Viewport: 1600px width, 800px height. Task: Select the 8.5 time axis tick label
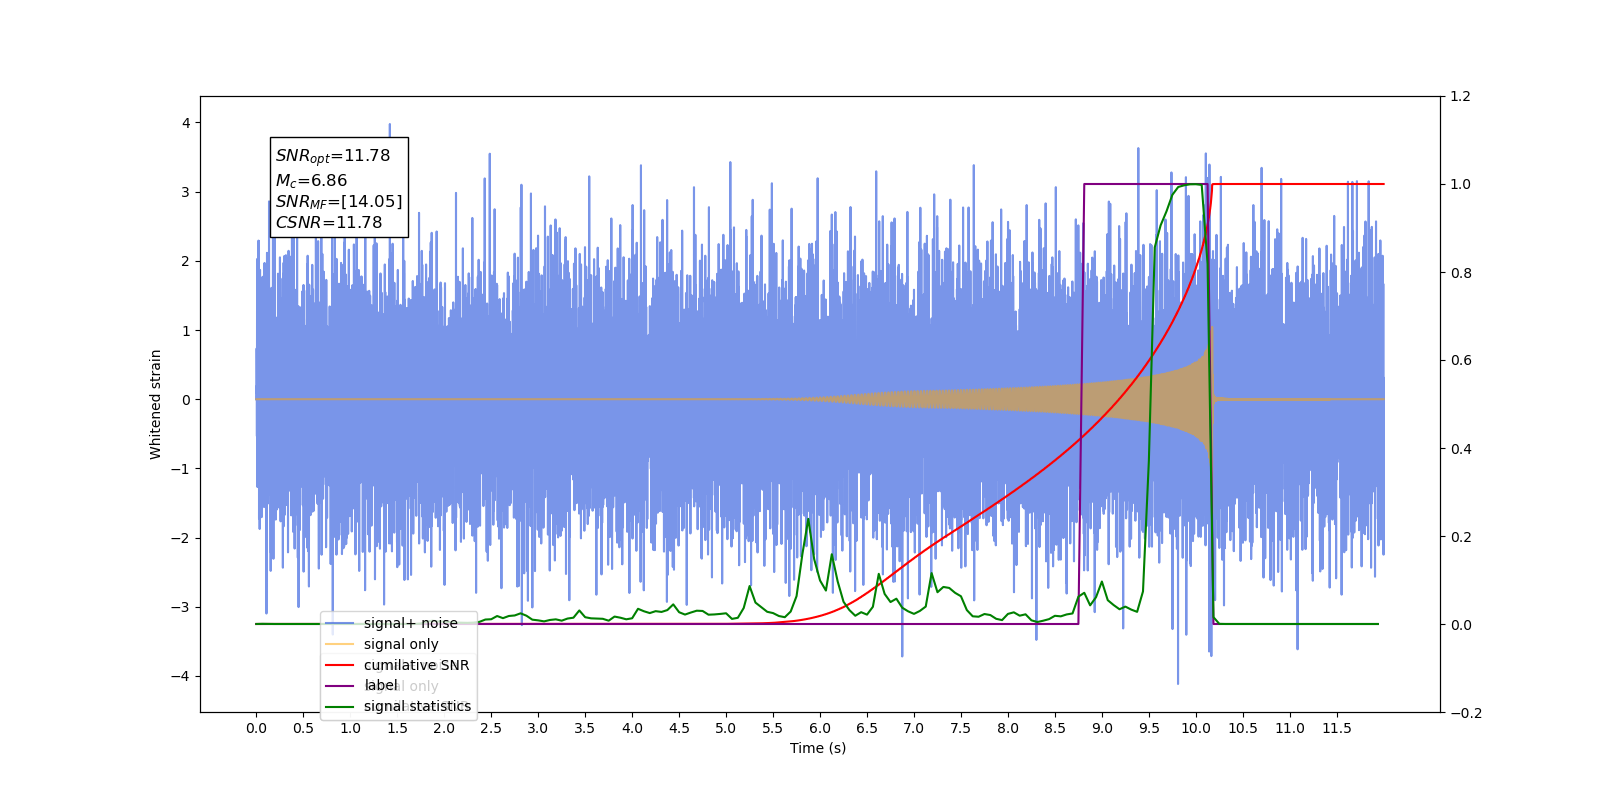coord(1055,728)
